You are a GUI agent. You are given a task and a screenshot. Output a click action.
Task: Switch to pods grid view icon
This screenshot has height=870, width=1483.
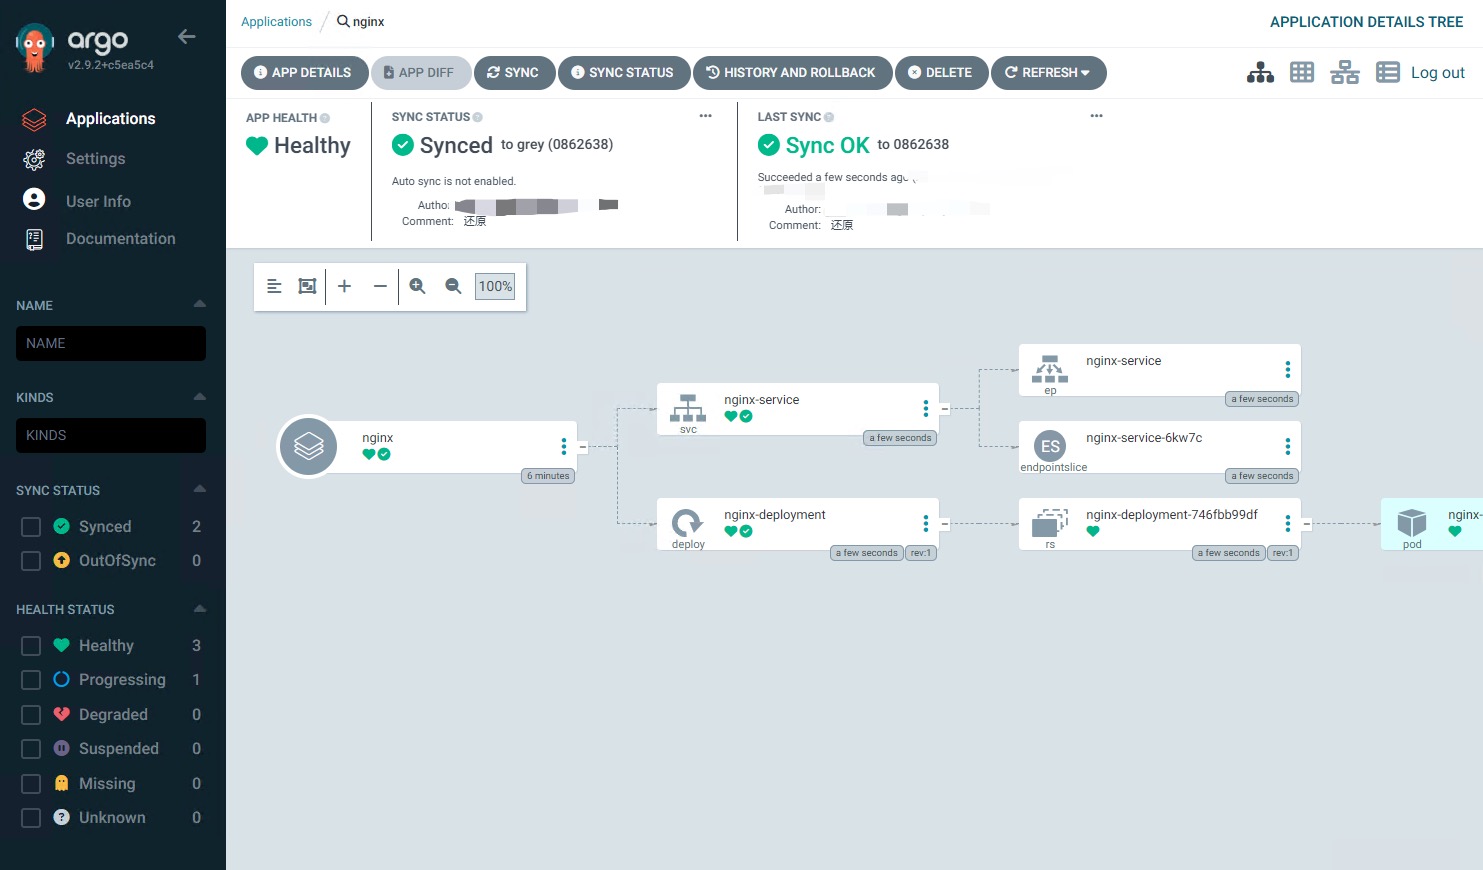(x=1302, y=73)
